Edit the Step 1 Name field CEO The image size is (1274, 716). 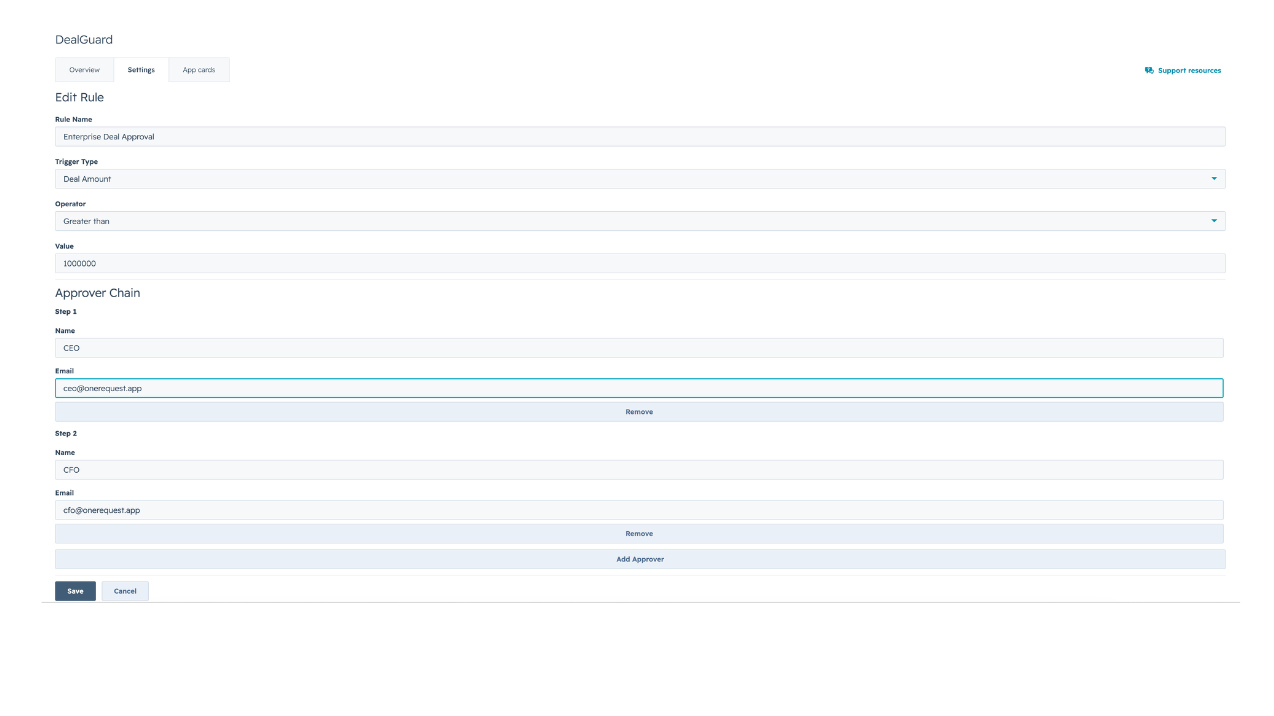tap(639, 348)
